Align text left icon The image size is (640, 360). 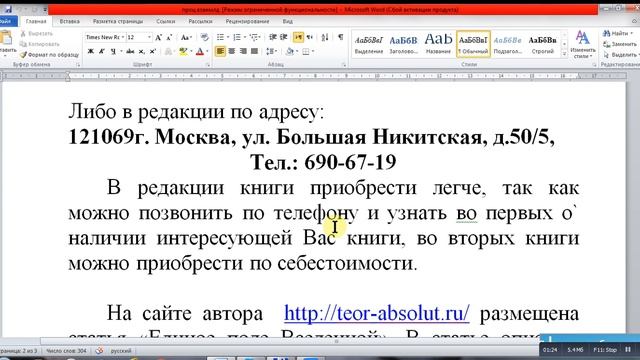(x=220, y=51)
